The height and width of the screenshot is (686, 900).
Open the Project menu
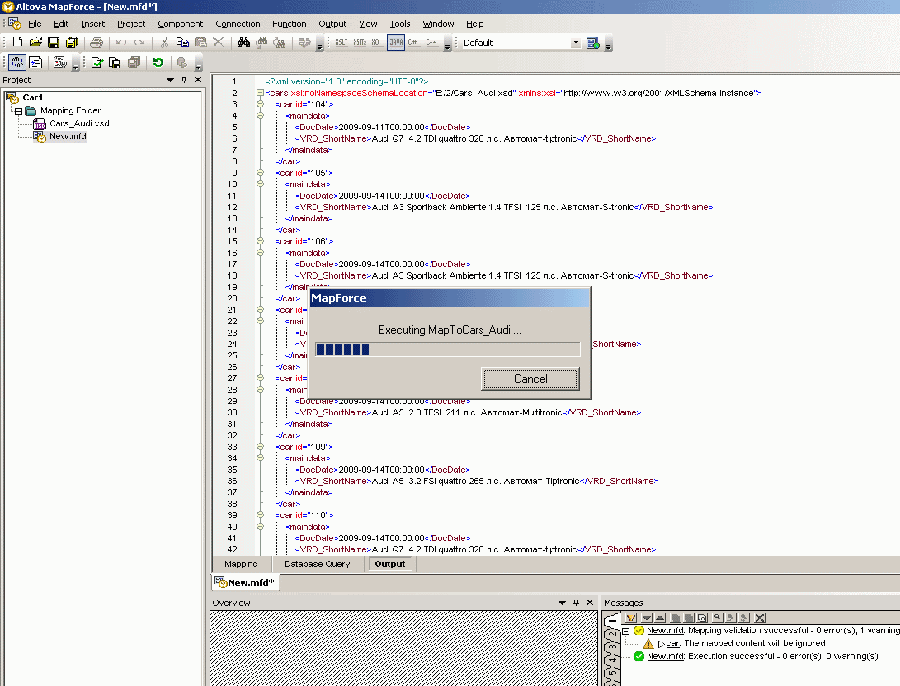[131, 24]
